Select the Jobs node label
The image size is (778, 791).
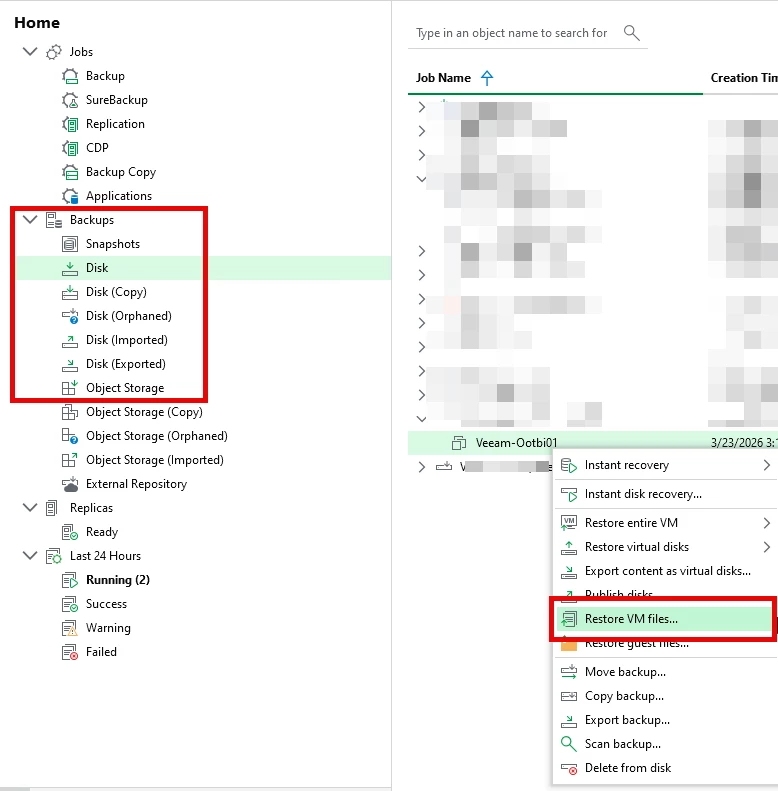click(81, 52)
